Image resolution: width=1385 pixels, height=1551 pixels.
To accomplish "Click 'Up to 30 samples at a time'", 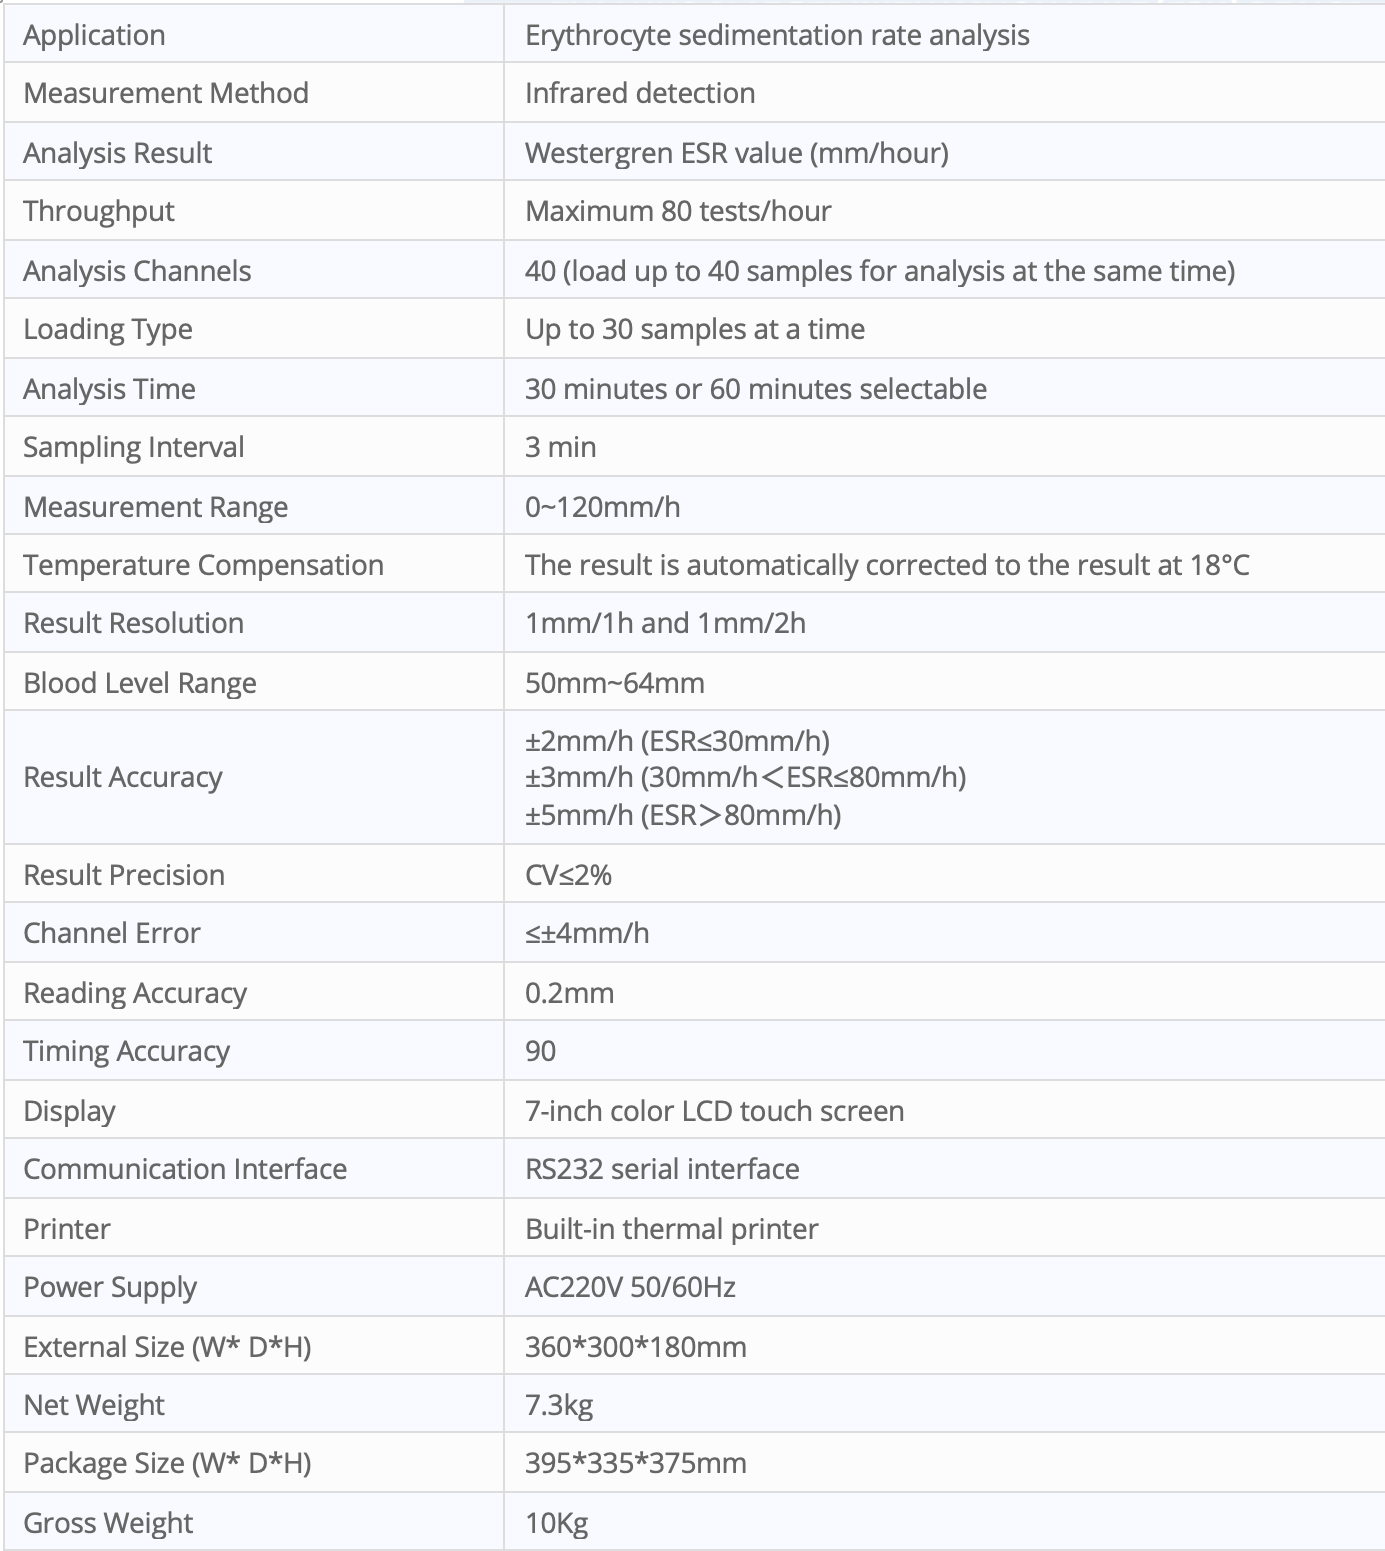I will click(x=695, y=329).
